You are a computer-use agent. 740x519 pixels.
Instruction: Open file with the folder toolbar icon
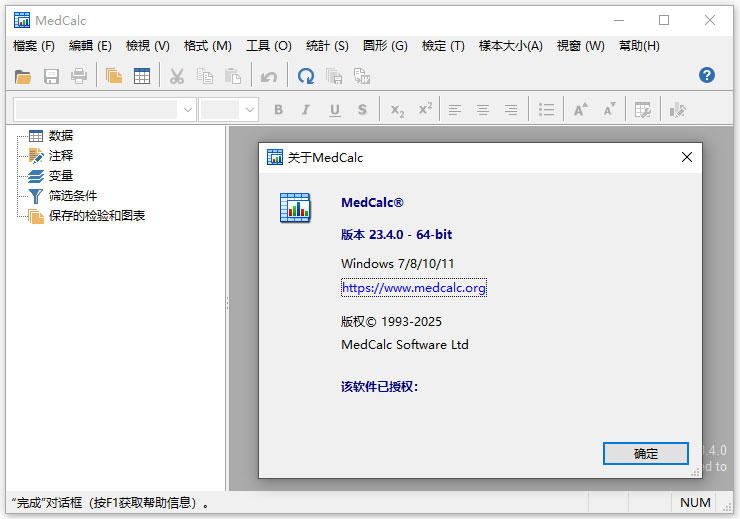23,76
